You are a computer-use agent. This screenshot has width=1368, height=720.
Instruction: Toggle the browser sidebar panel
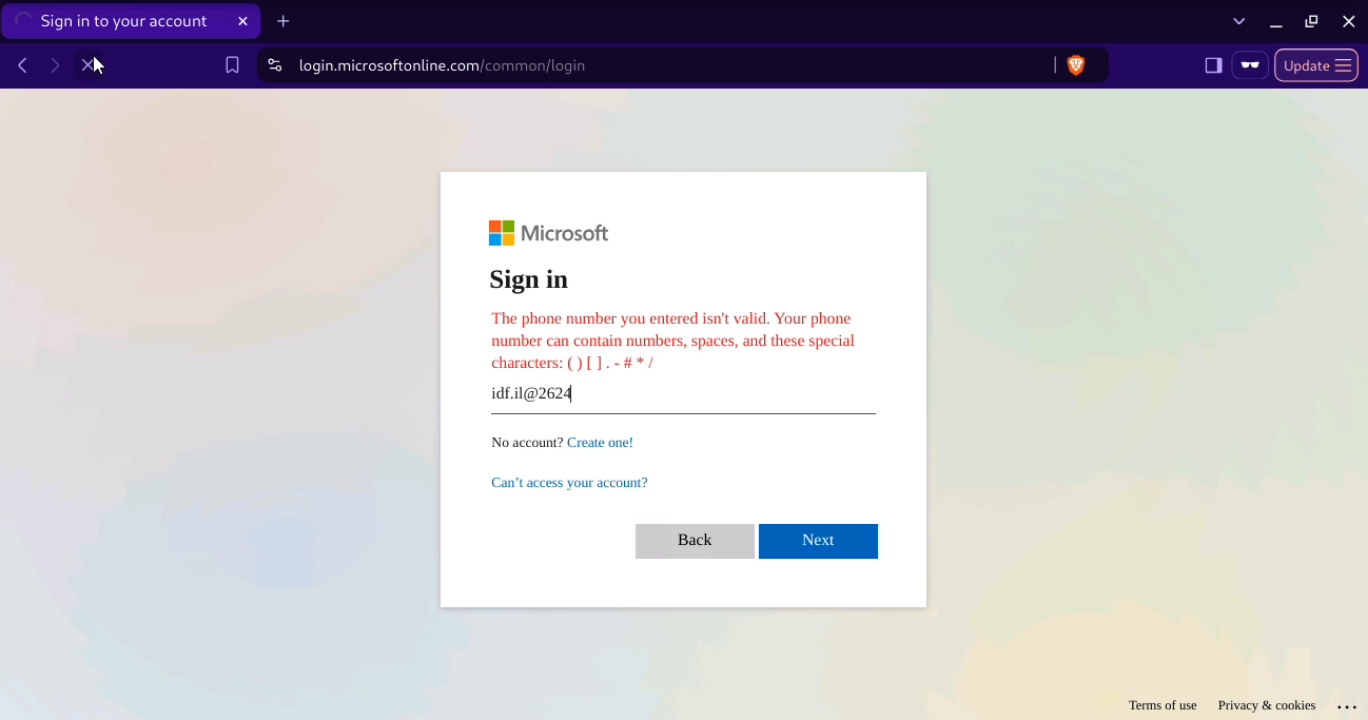coord(1213,65)
